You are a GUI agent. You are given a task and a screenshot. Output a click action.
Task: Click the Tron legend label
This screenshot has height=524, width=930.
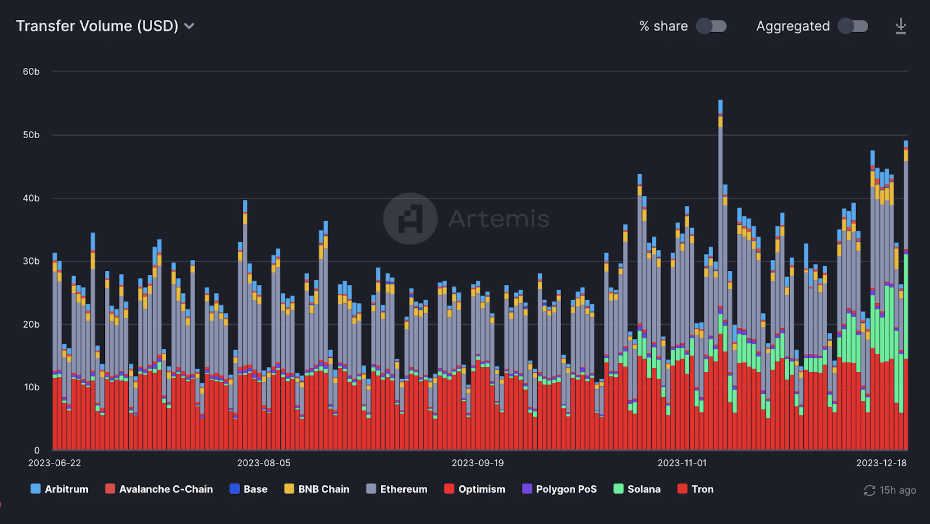click(702, 489)
